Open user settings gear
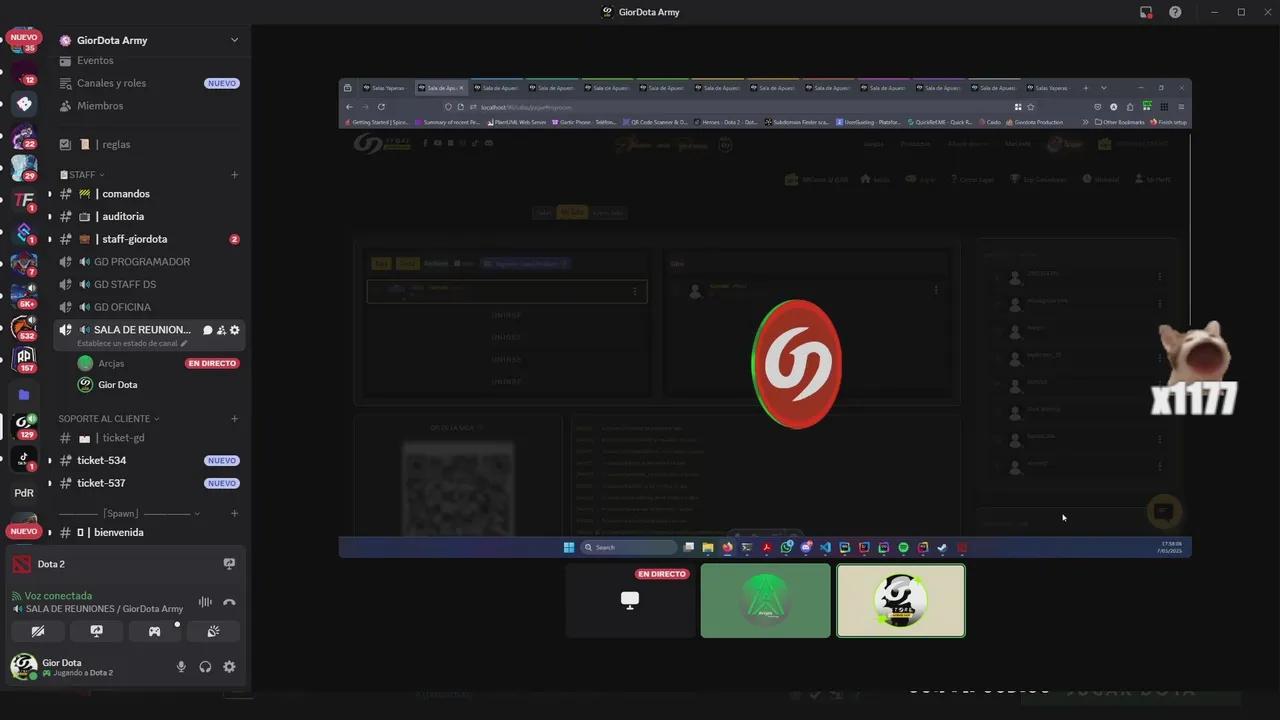The image size is (1280, 720). click(229, 667)
